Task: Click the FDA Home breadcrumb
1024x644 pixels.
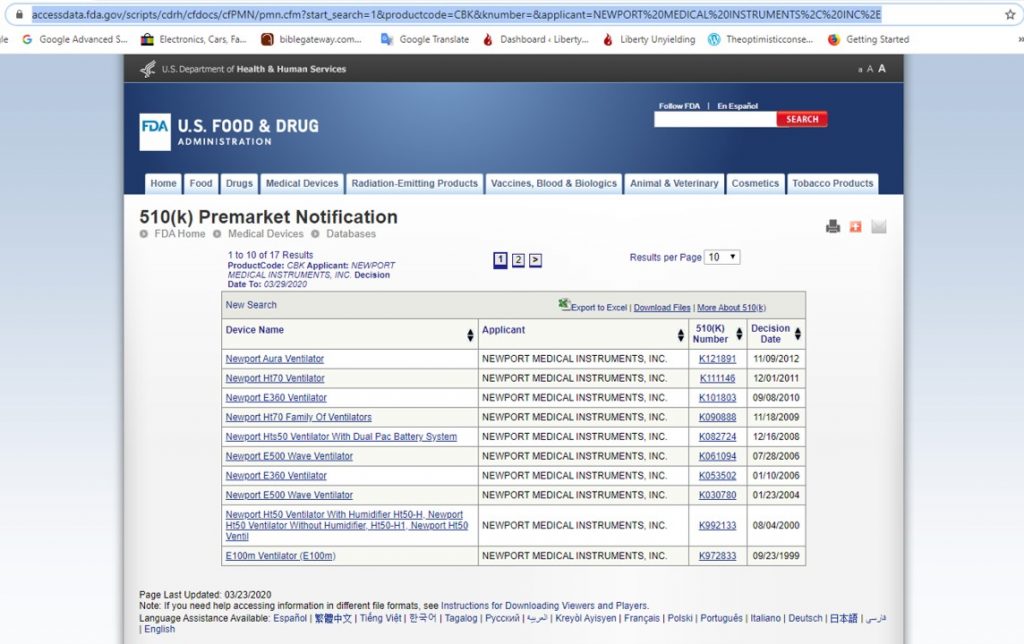Action: click(x=180, y=234)
